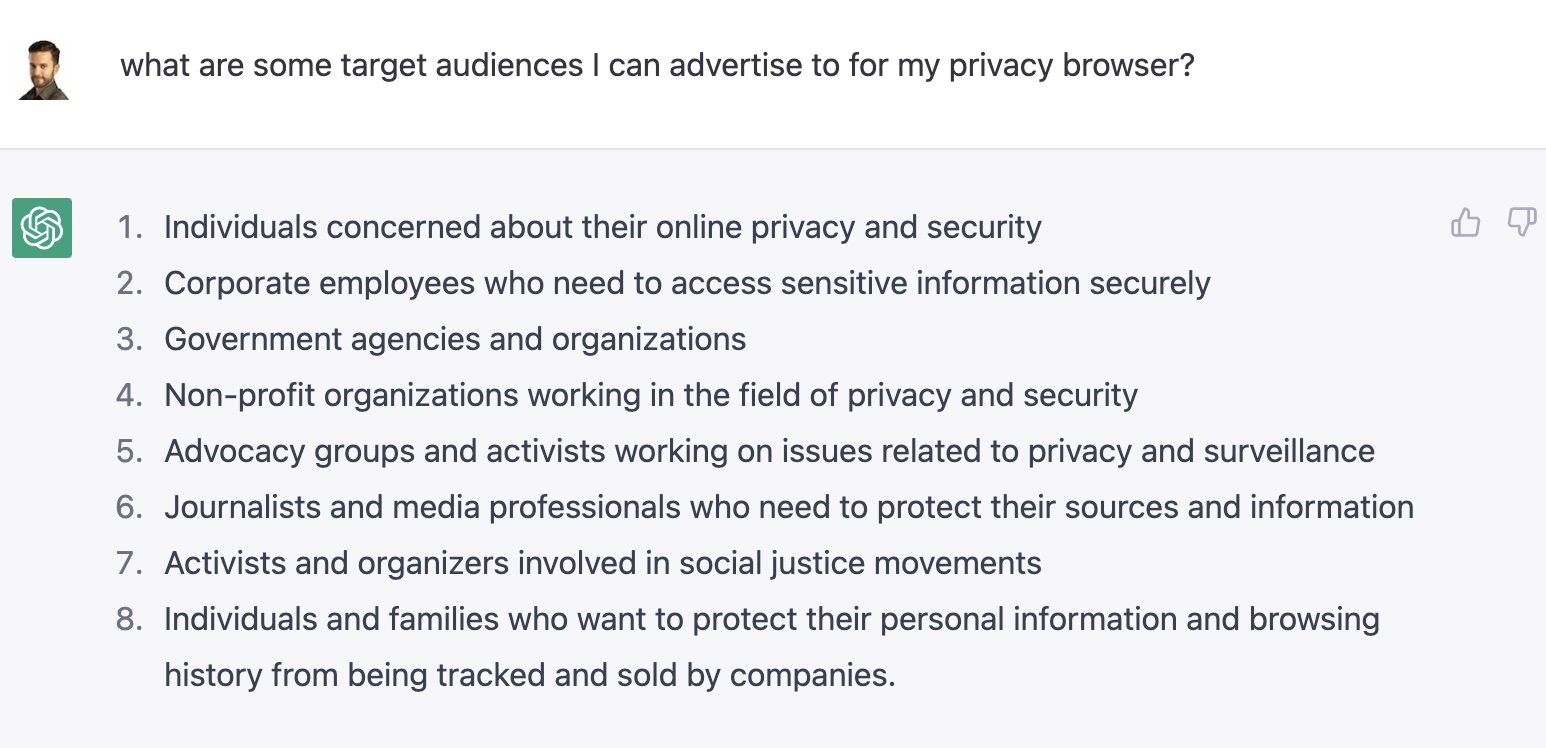Click the thumbs down feedback icon
Image resolution: width=1546 pixels, height=748 pixels.
pyautogui.click(x=1521, y=223)
